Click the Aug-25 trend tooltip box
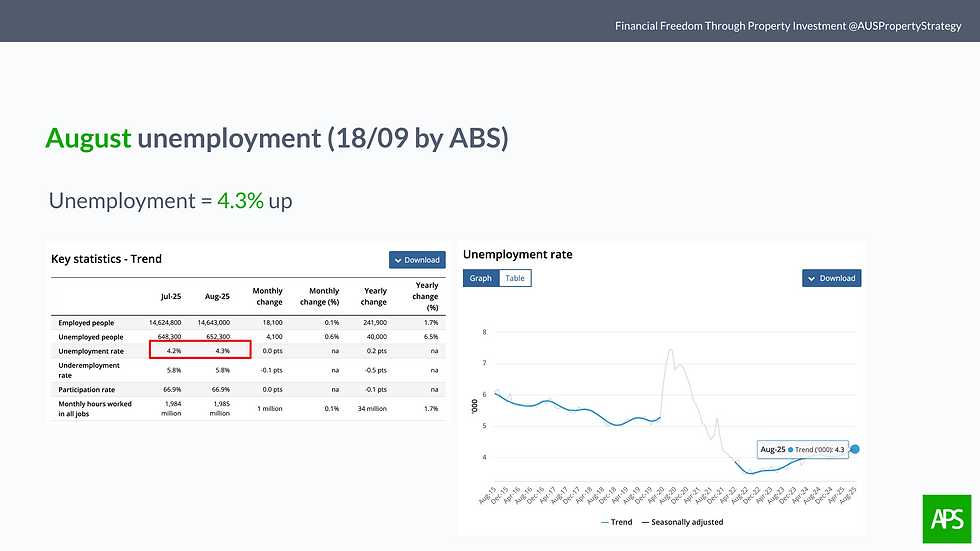 tap(803, 450)
